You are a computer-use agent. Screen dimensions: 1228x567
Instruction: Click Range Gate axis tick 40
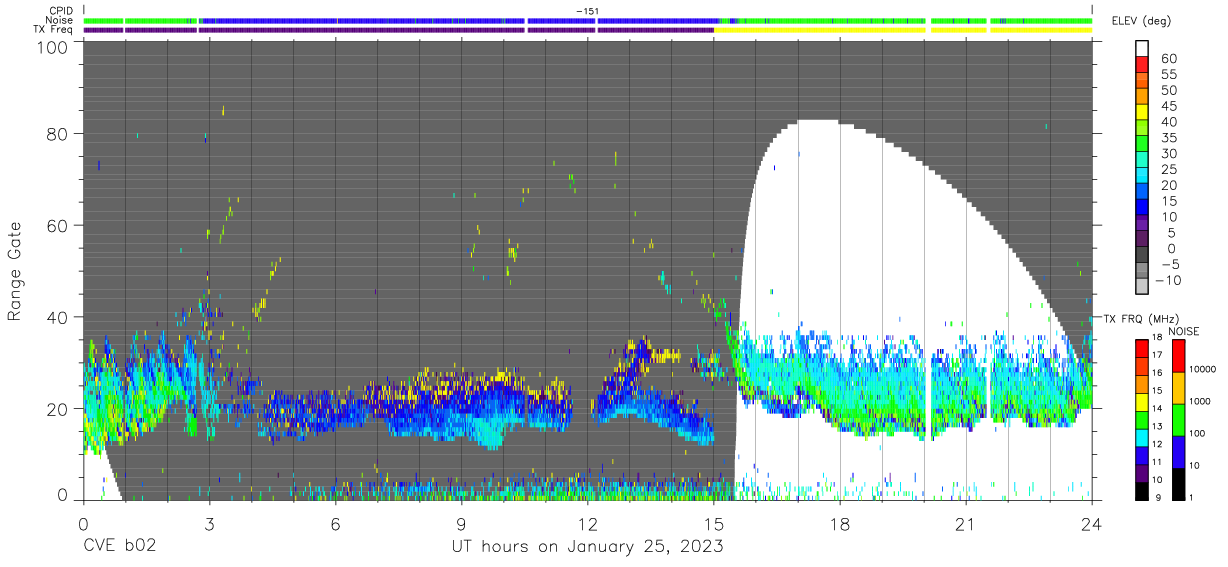[x=59, y=317]
